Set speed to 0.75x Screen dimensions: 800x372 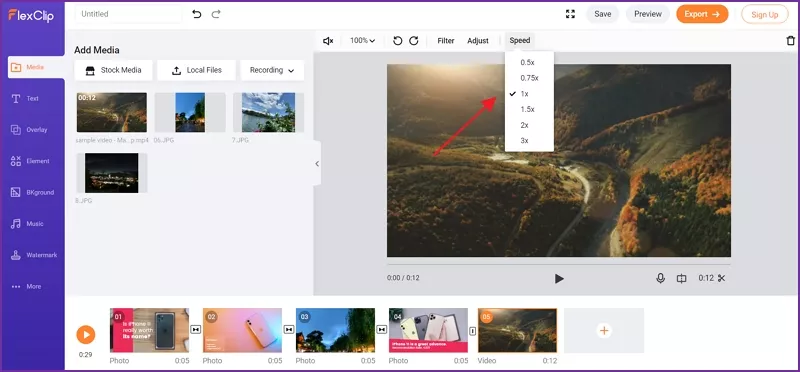point(529,78)
